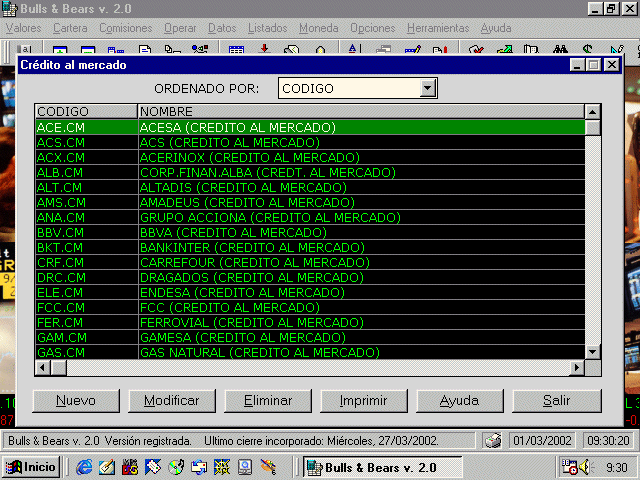640x480 pixels.
Task: Open the QuickTime player quick launch icon
Action: (x=244, y=467)
